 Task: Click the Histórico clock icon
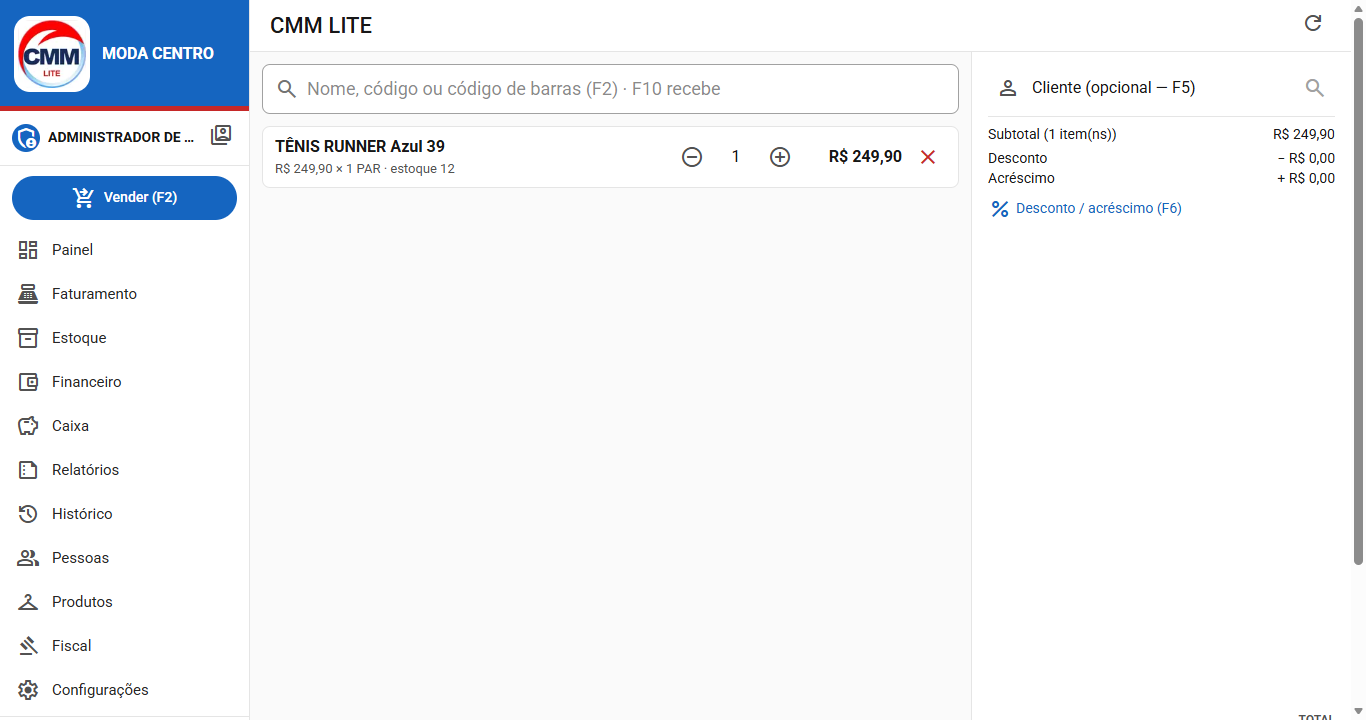pos(28,514)
